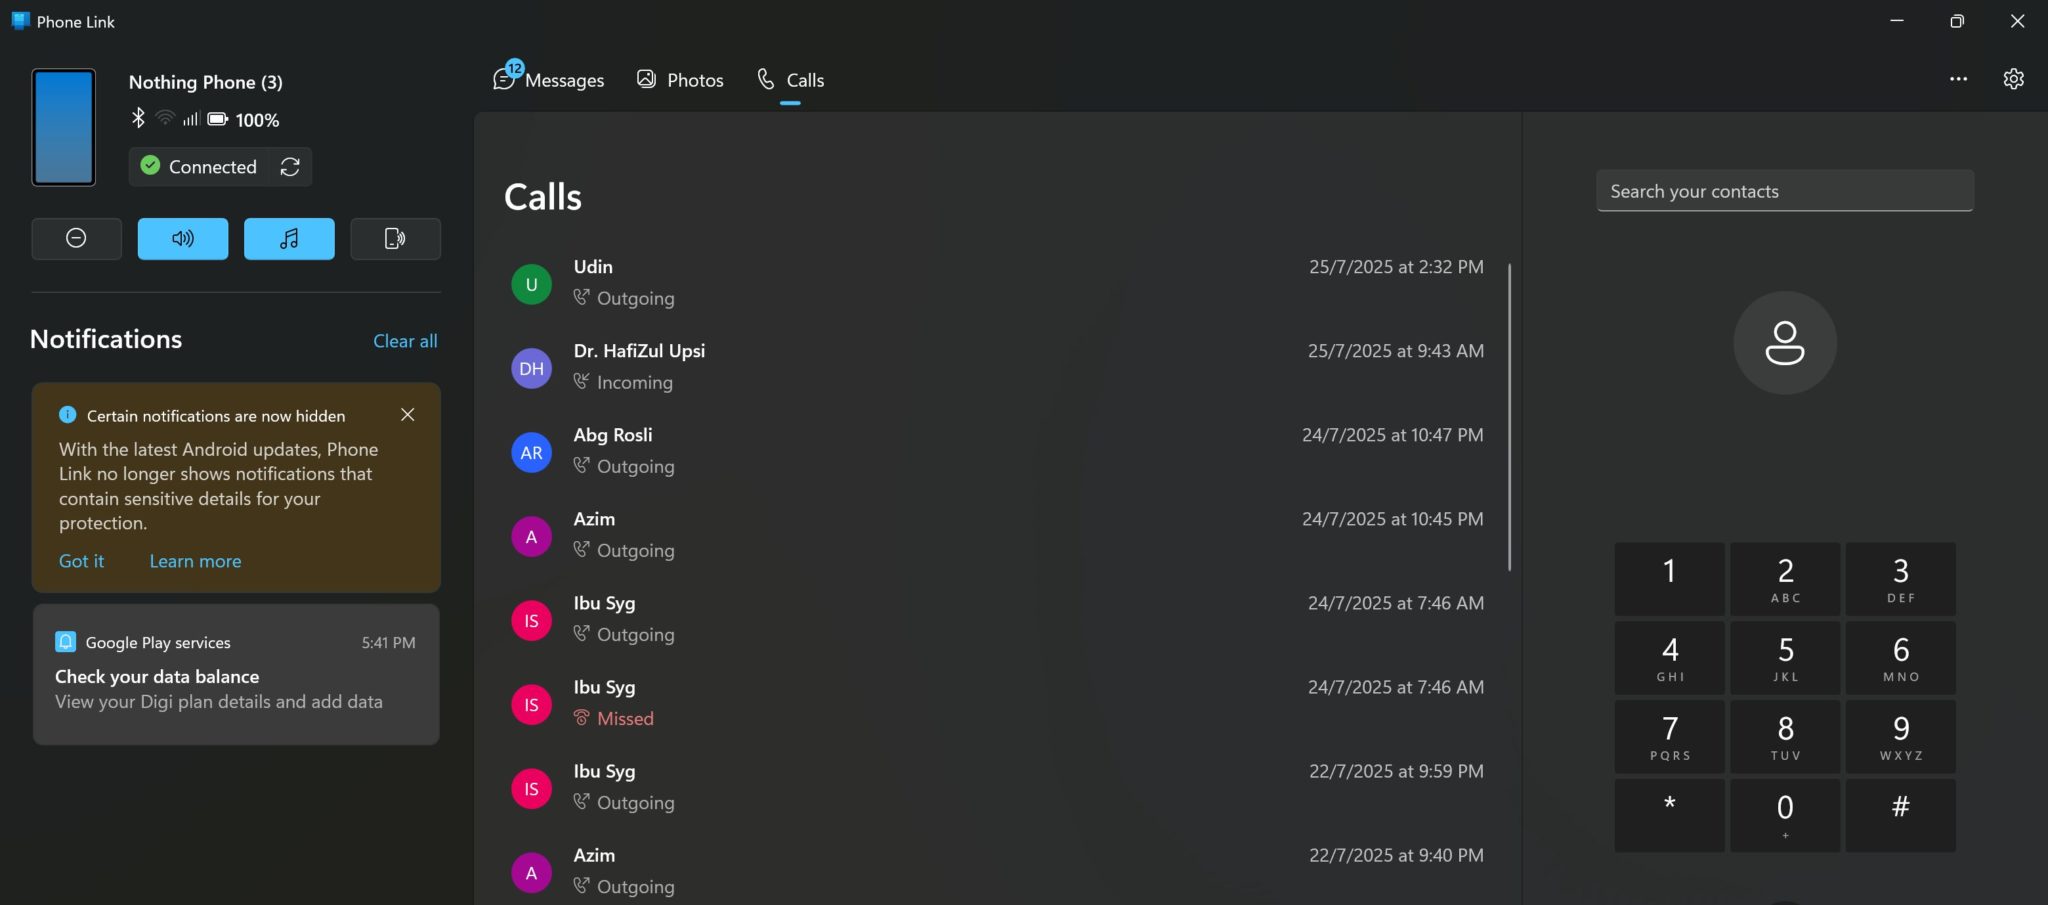Click Phone Link app icon in title bar
Image resolution: width=2048 pixels, height=905 pixels.
pyautogui.click(x=20, y=21)
